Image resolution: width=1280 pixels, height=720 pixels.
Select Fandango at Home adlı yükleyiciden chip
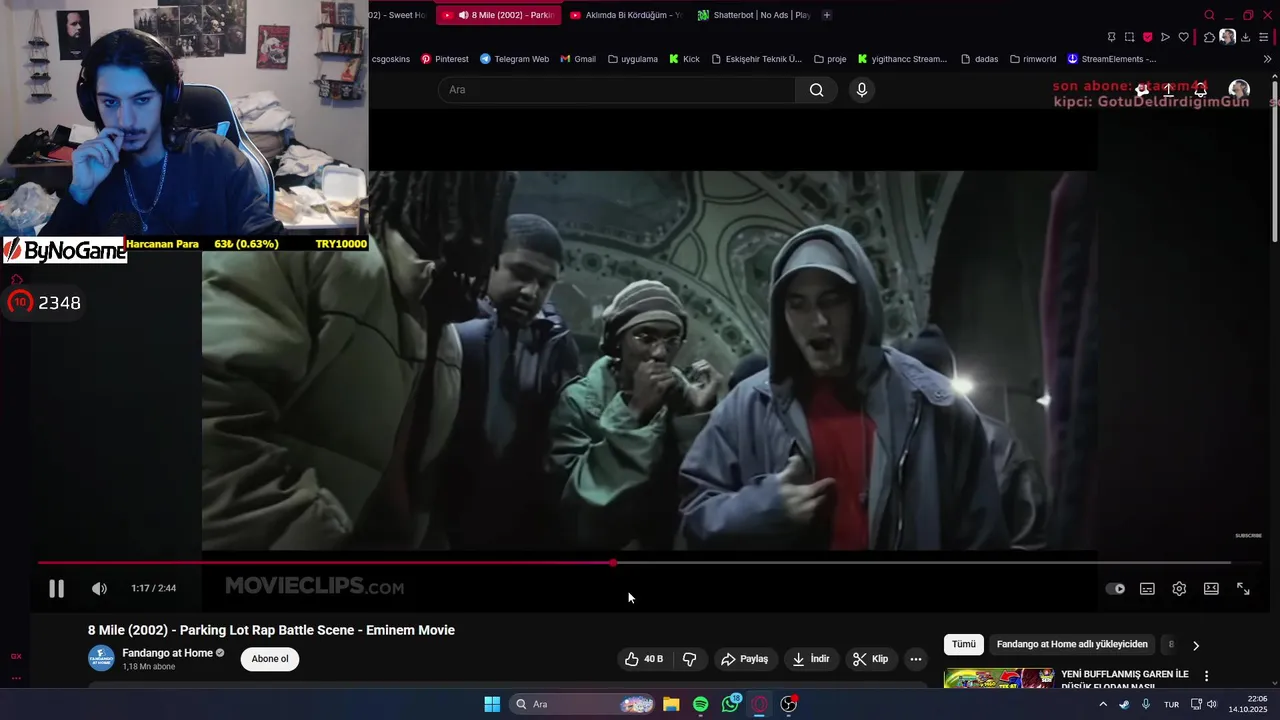tap(1072, 645)
